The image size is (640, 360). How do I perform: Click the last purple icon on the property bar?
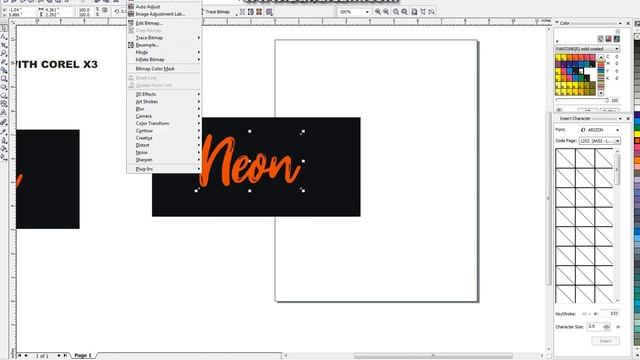(x=269, y=12)
